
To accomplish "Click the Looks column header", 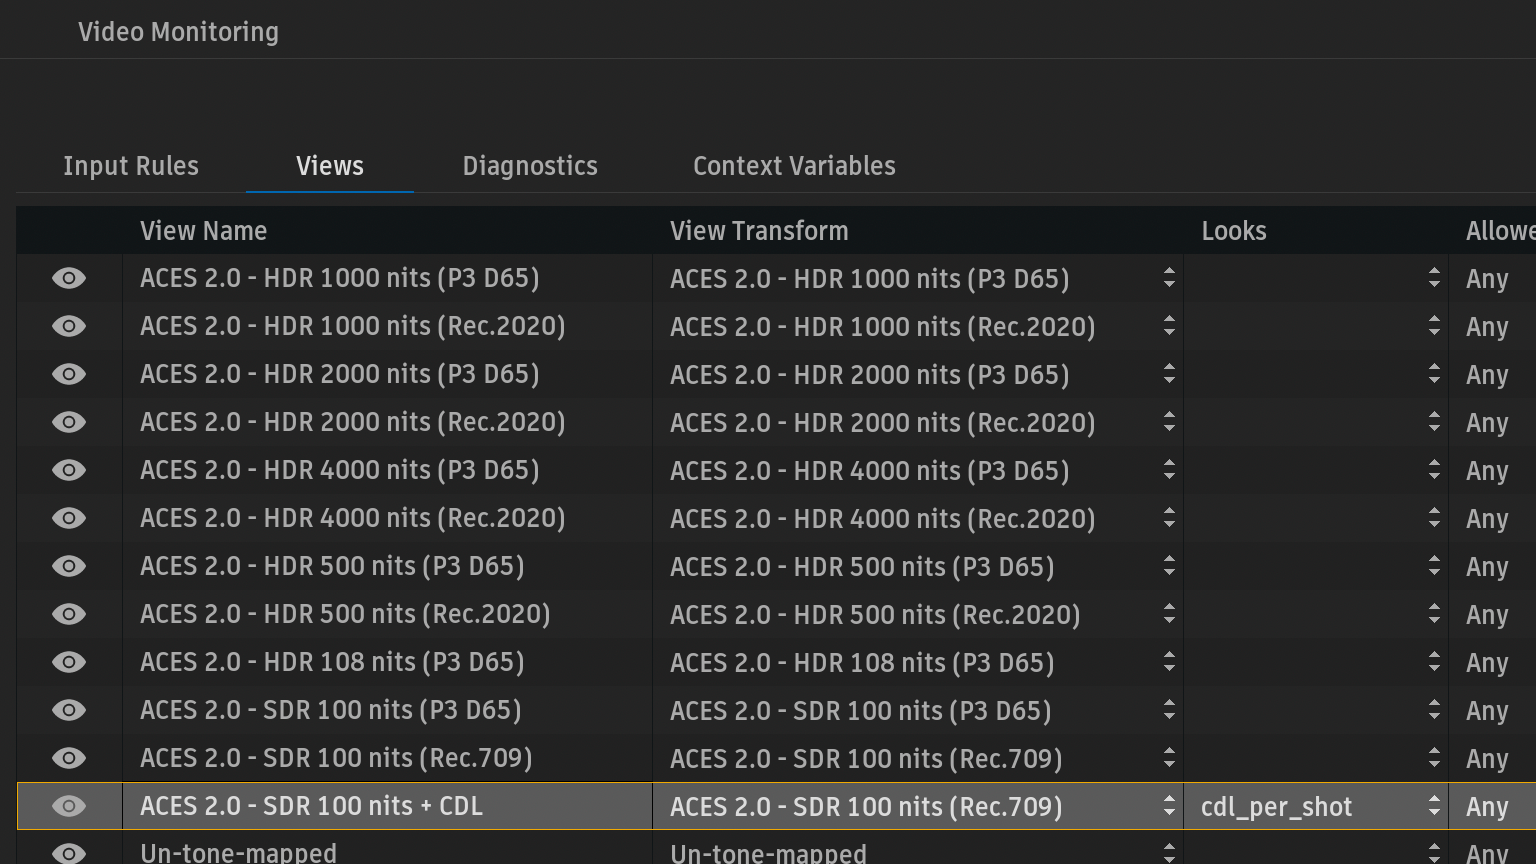I will (1234, 231).
